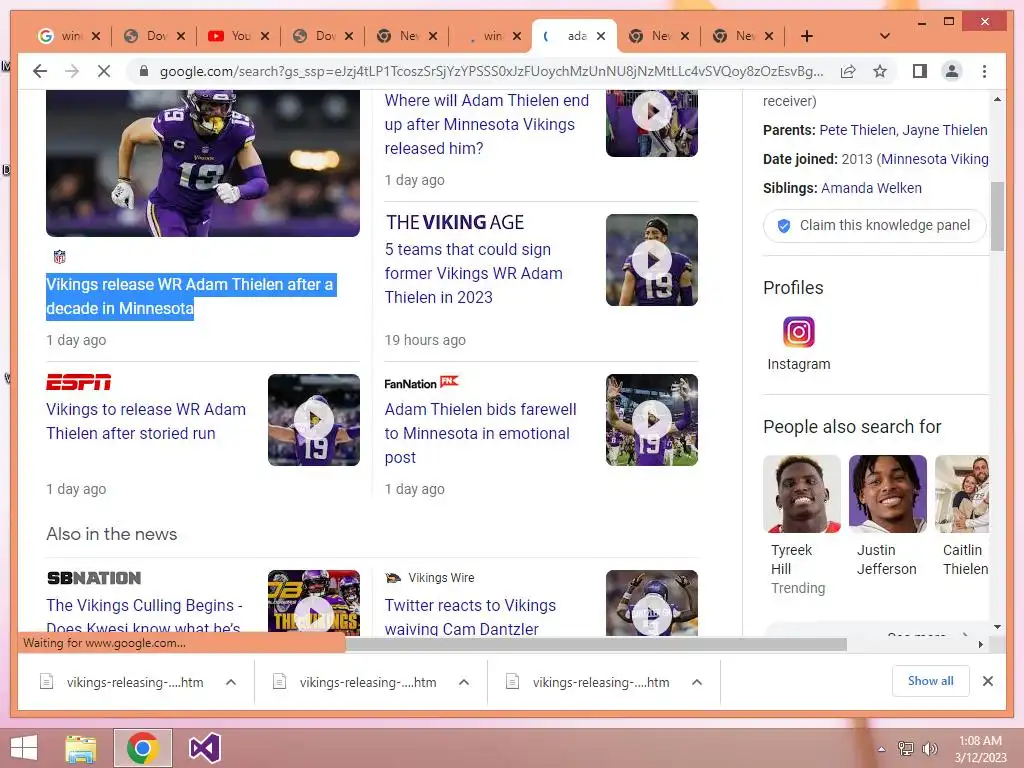Click Amanda Welken sibling link
This screenshot has height=768, width=1024.
coord(871,188)
